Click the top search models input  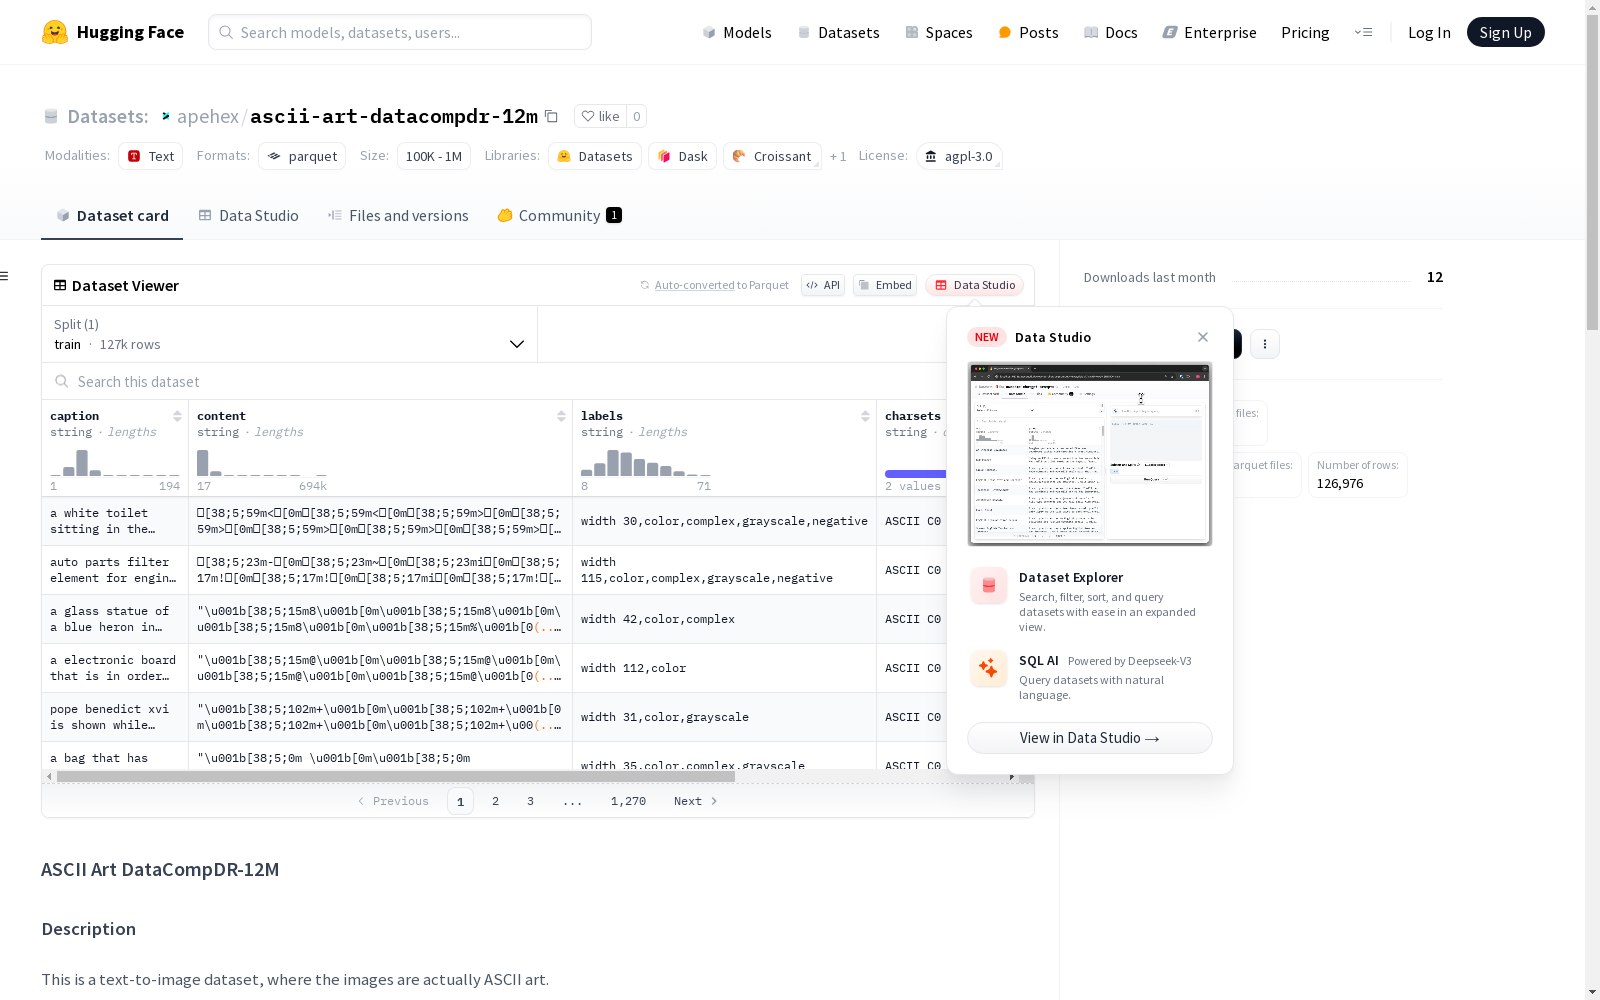(x=400, y=32)
